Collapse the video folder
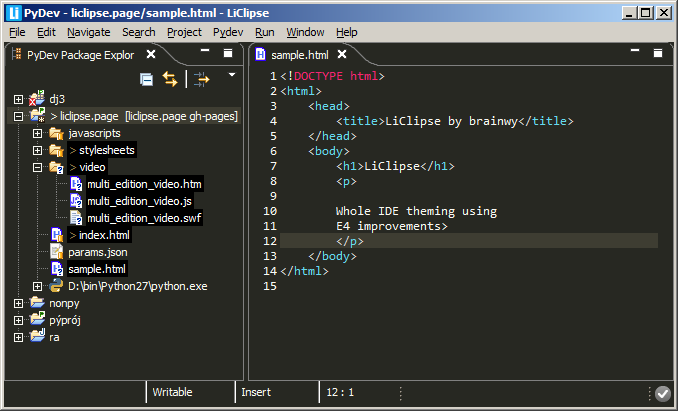 38,167
